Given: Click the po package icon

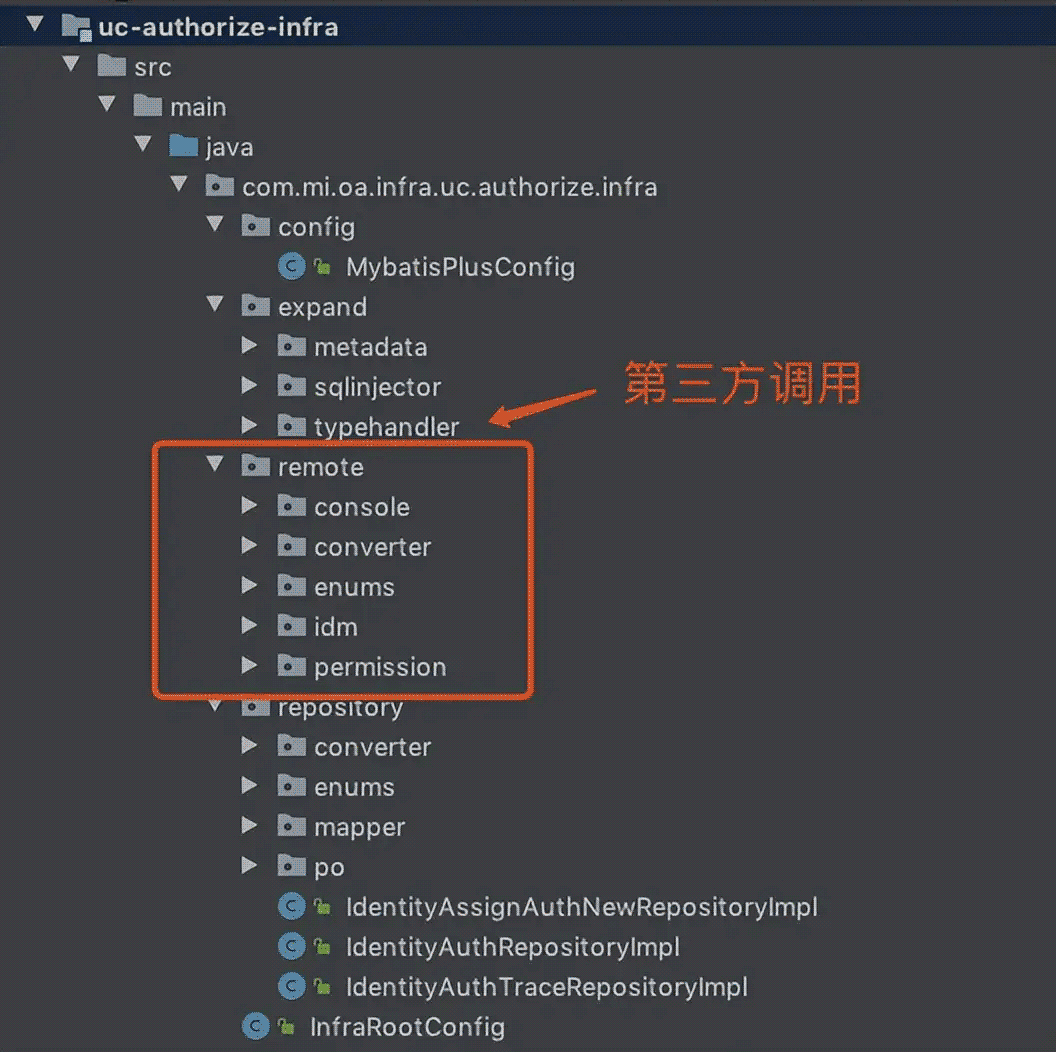Looking at the screenshot, I should coord(292,865).
